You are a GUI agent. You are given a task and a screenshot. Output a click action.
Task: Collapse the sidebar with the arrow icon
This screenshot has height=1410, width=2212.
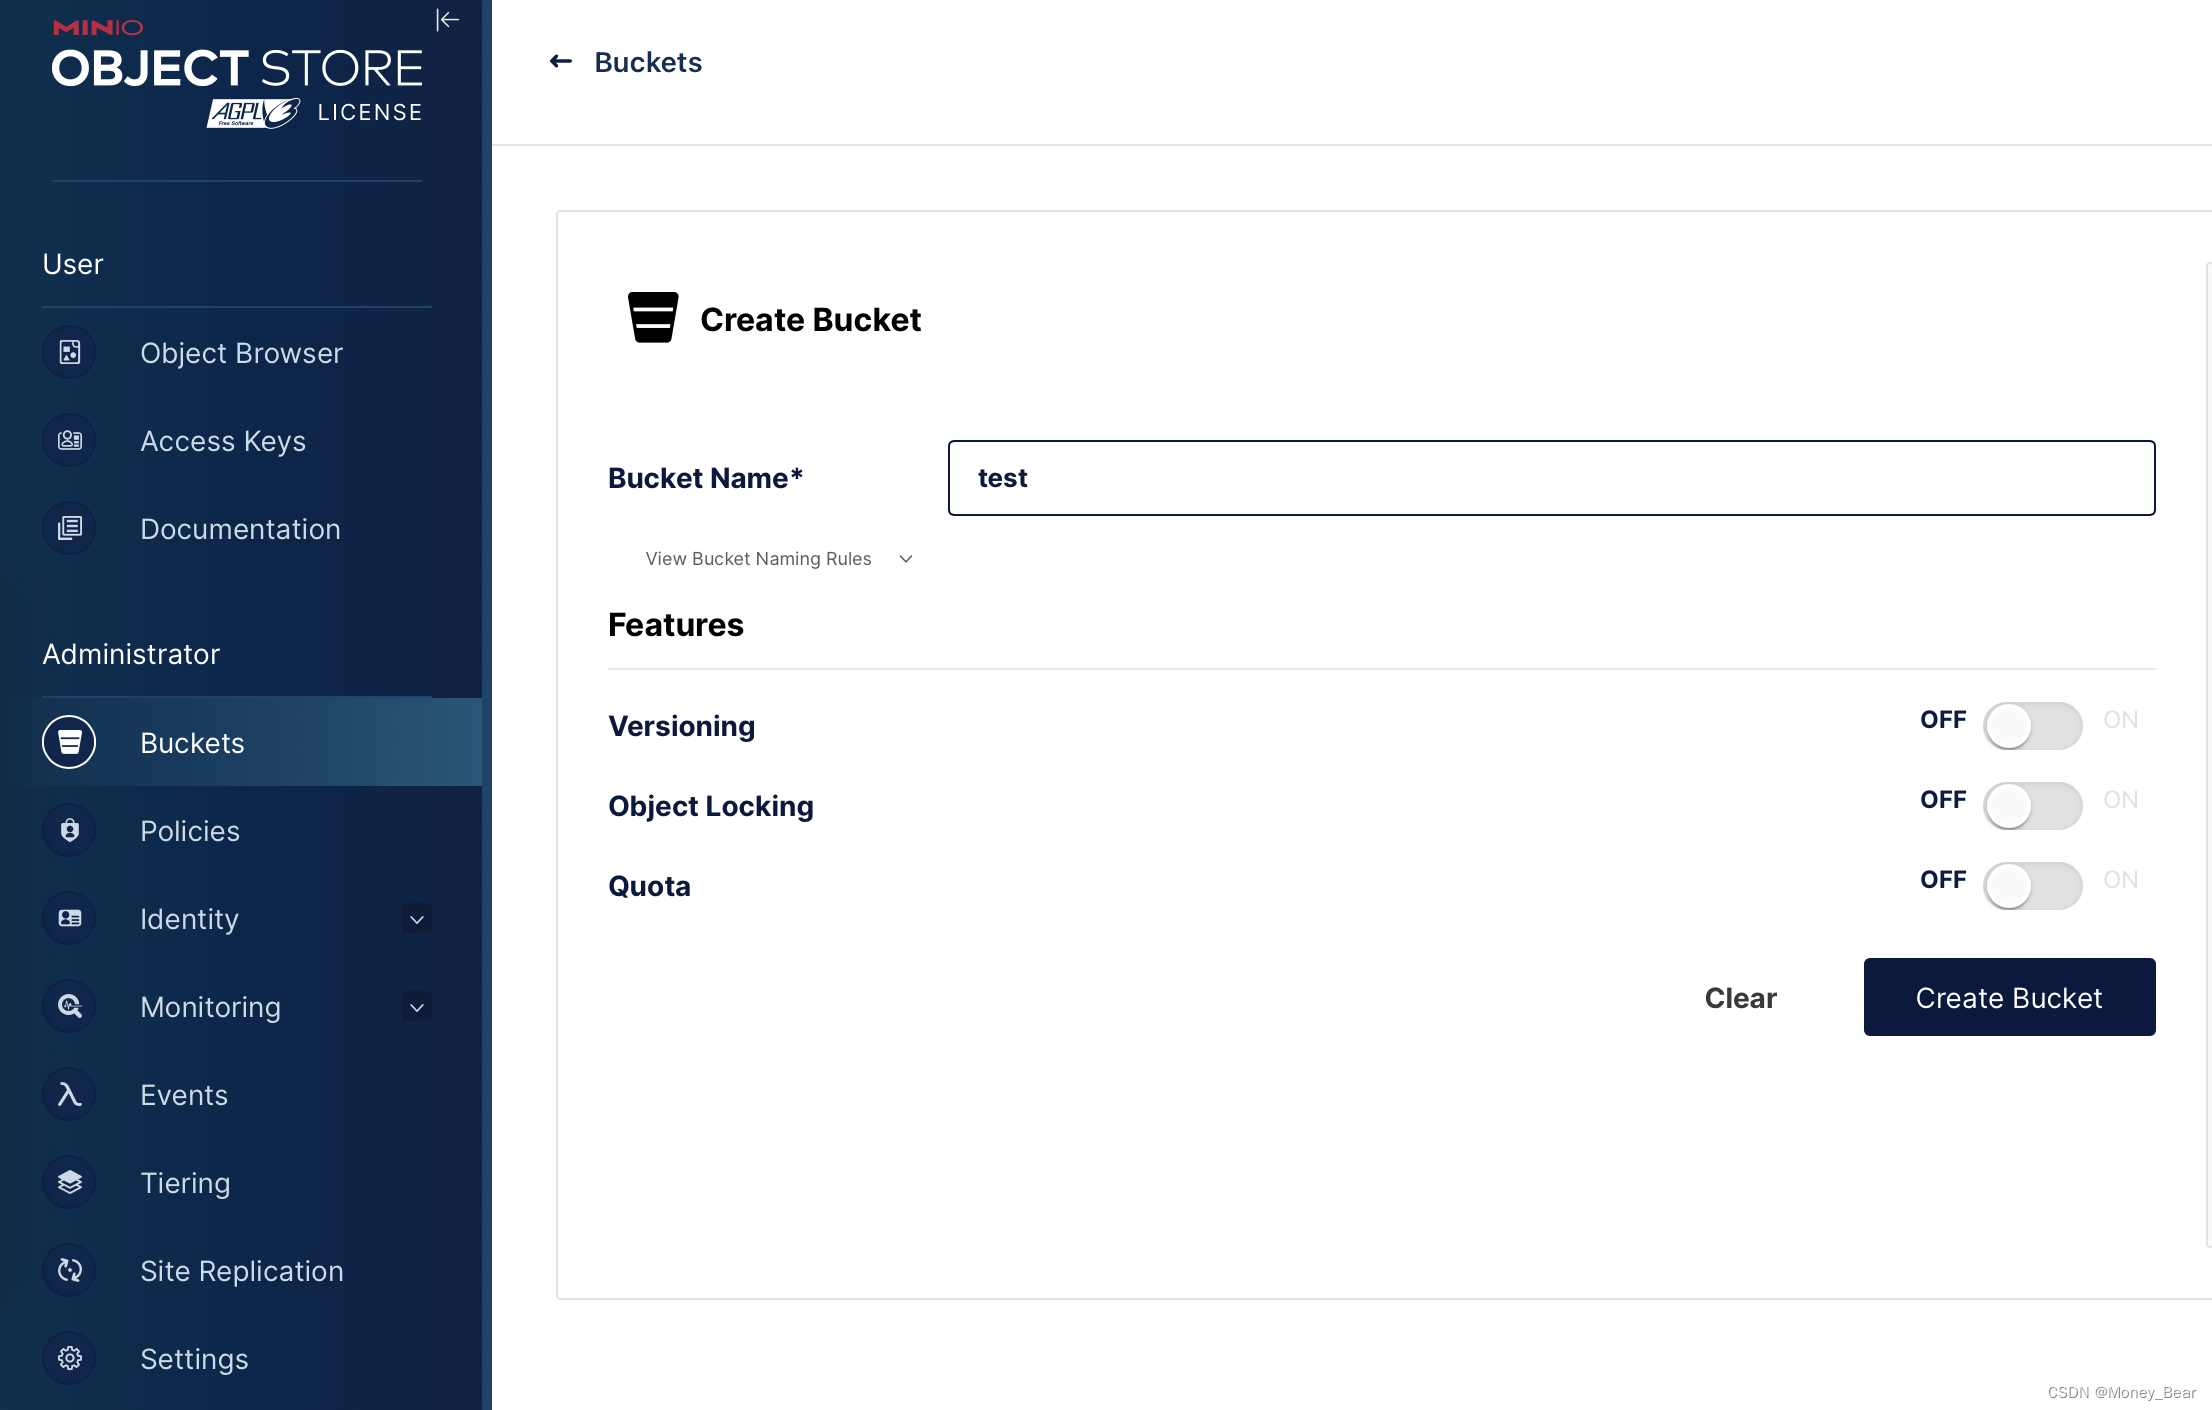click(447, 20)
